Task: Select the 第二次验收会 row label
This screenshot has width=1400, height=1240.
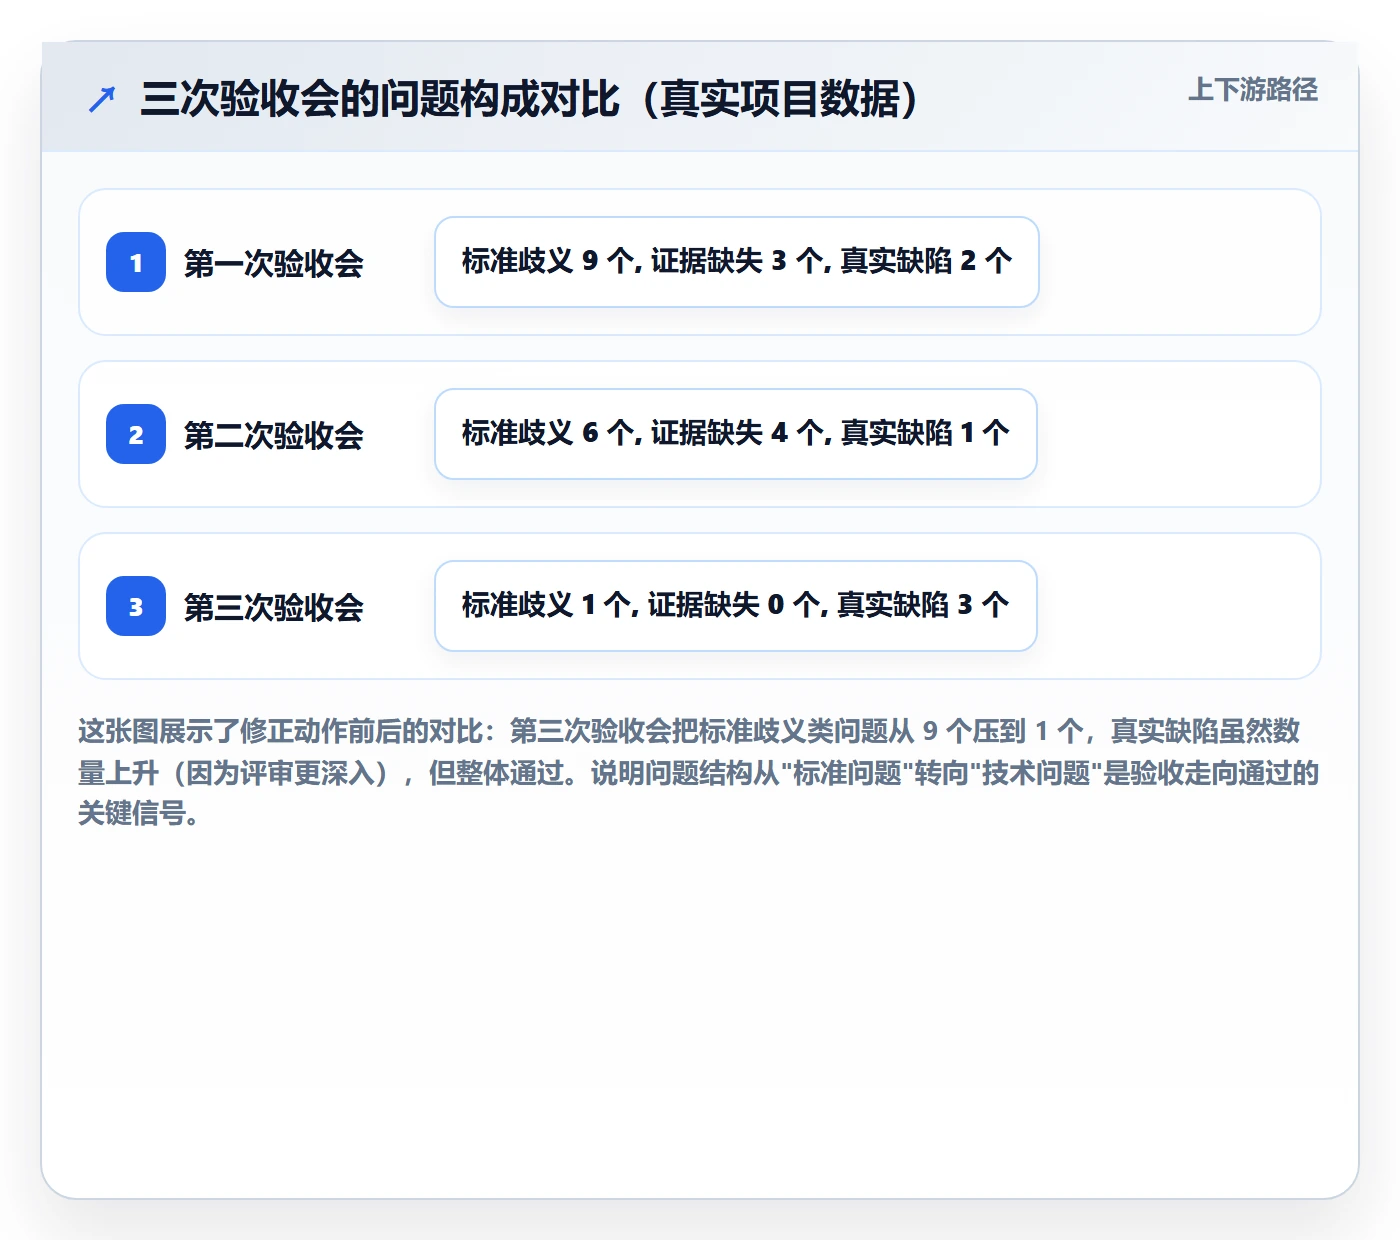Action: pyautogui.click(x=273, y=435)
